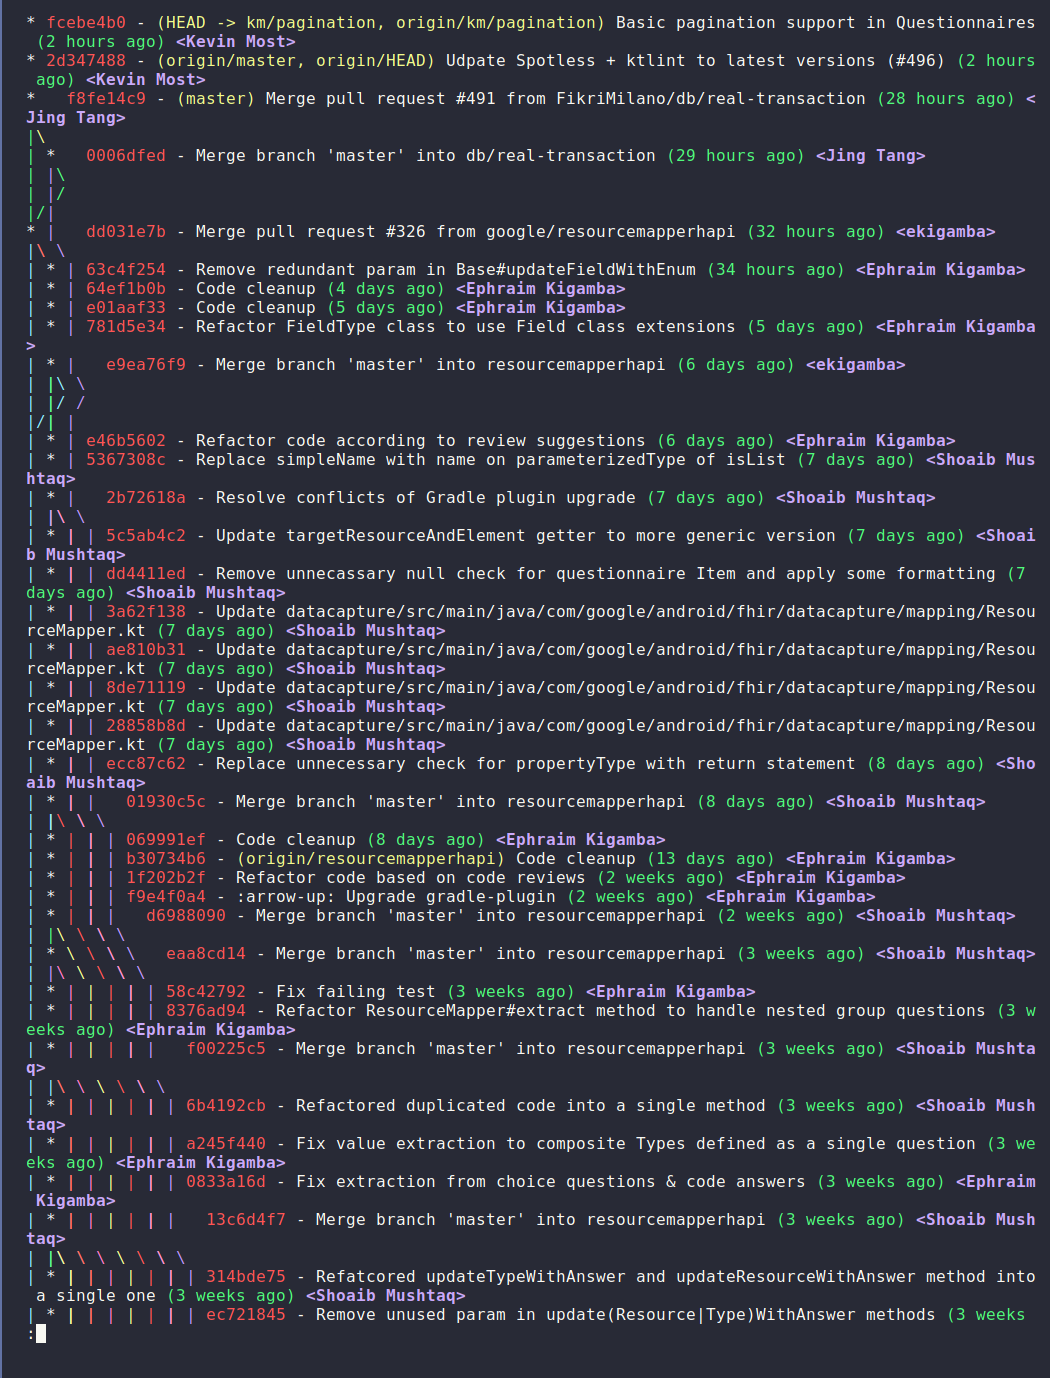
Task: Click author name <Kevin Most> on first commit
Action: tap(236, 41)
